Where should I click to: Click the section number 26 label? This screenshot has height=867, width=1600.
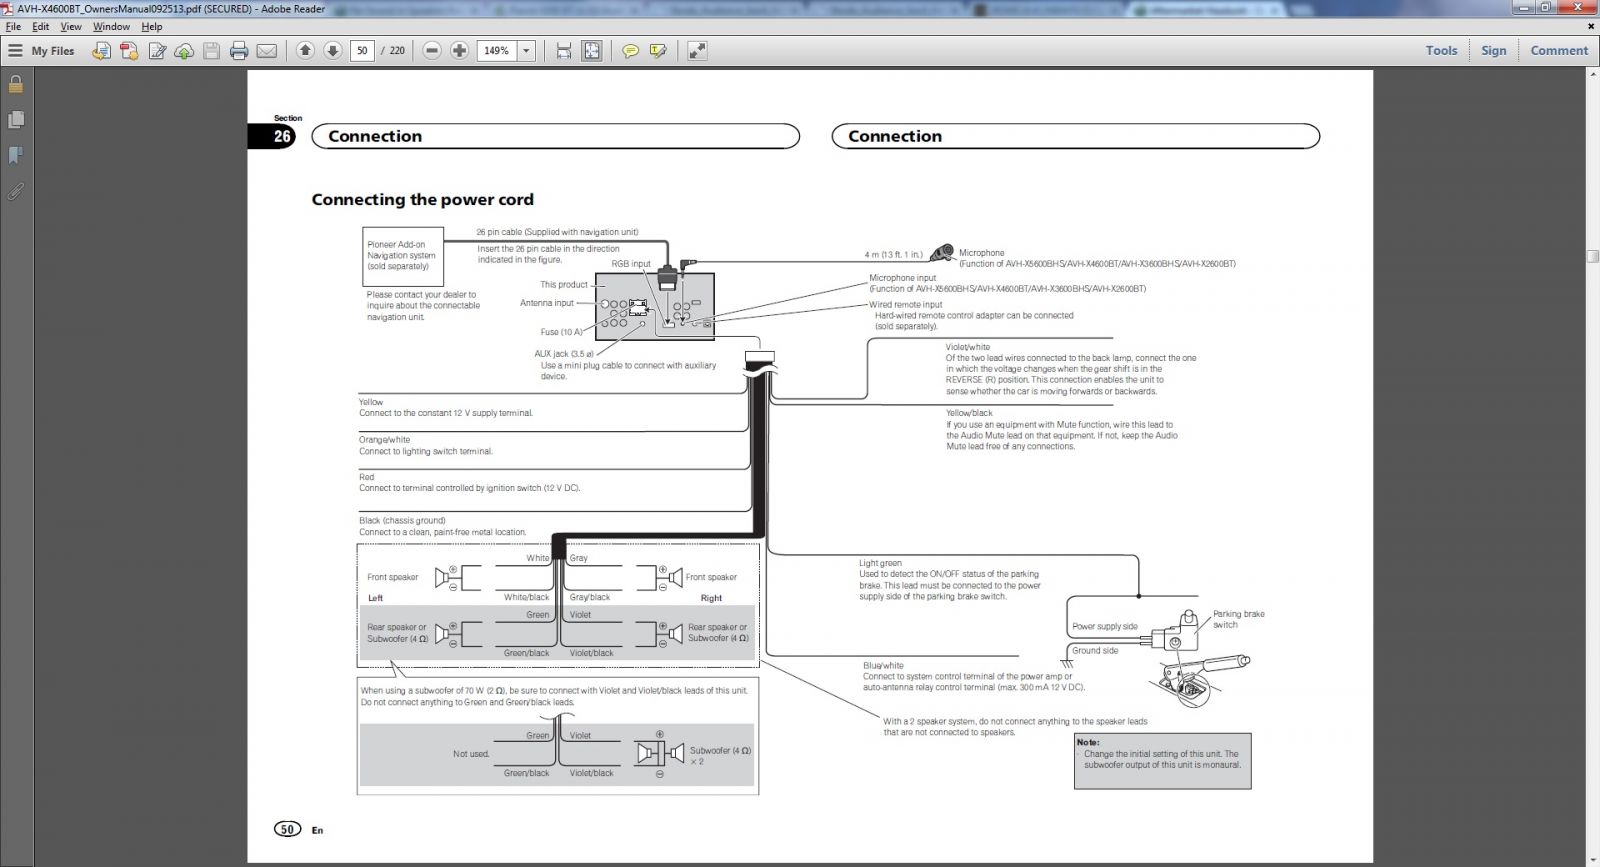tap(282, 137)
